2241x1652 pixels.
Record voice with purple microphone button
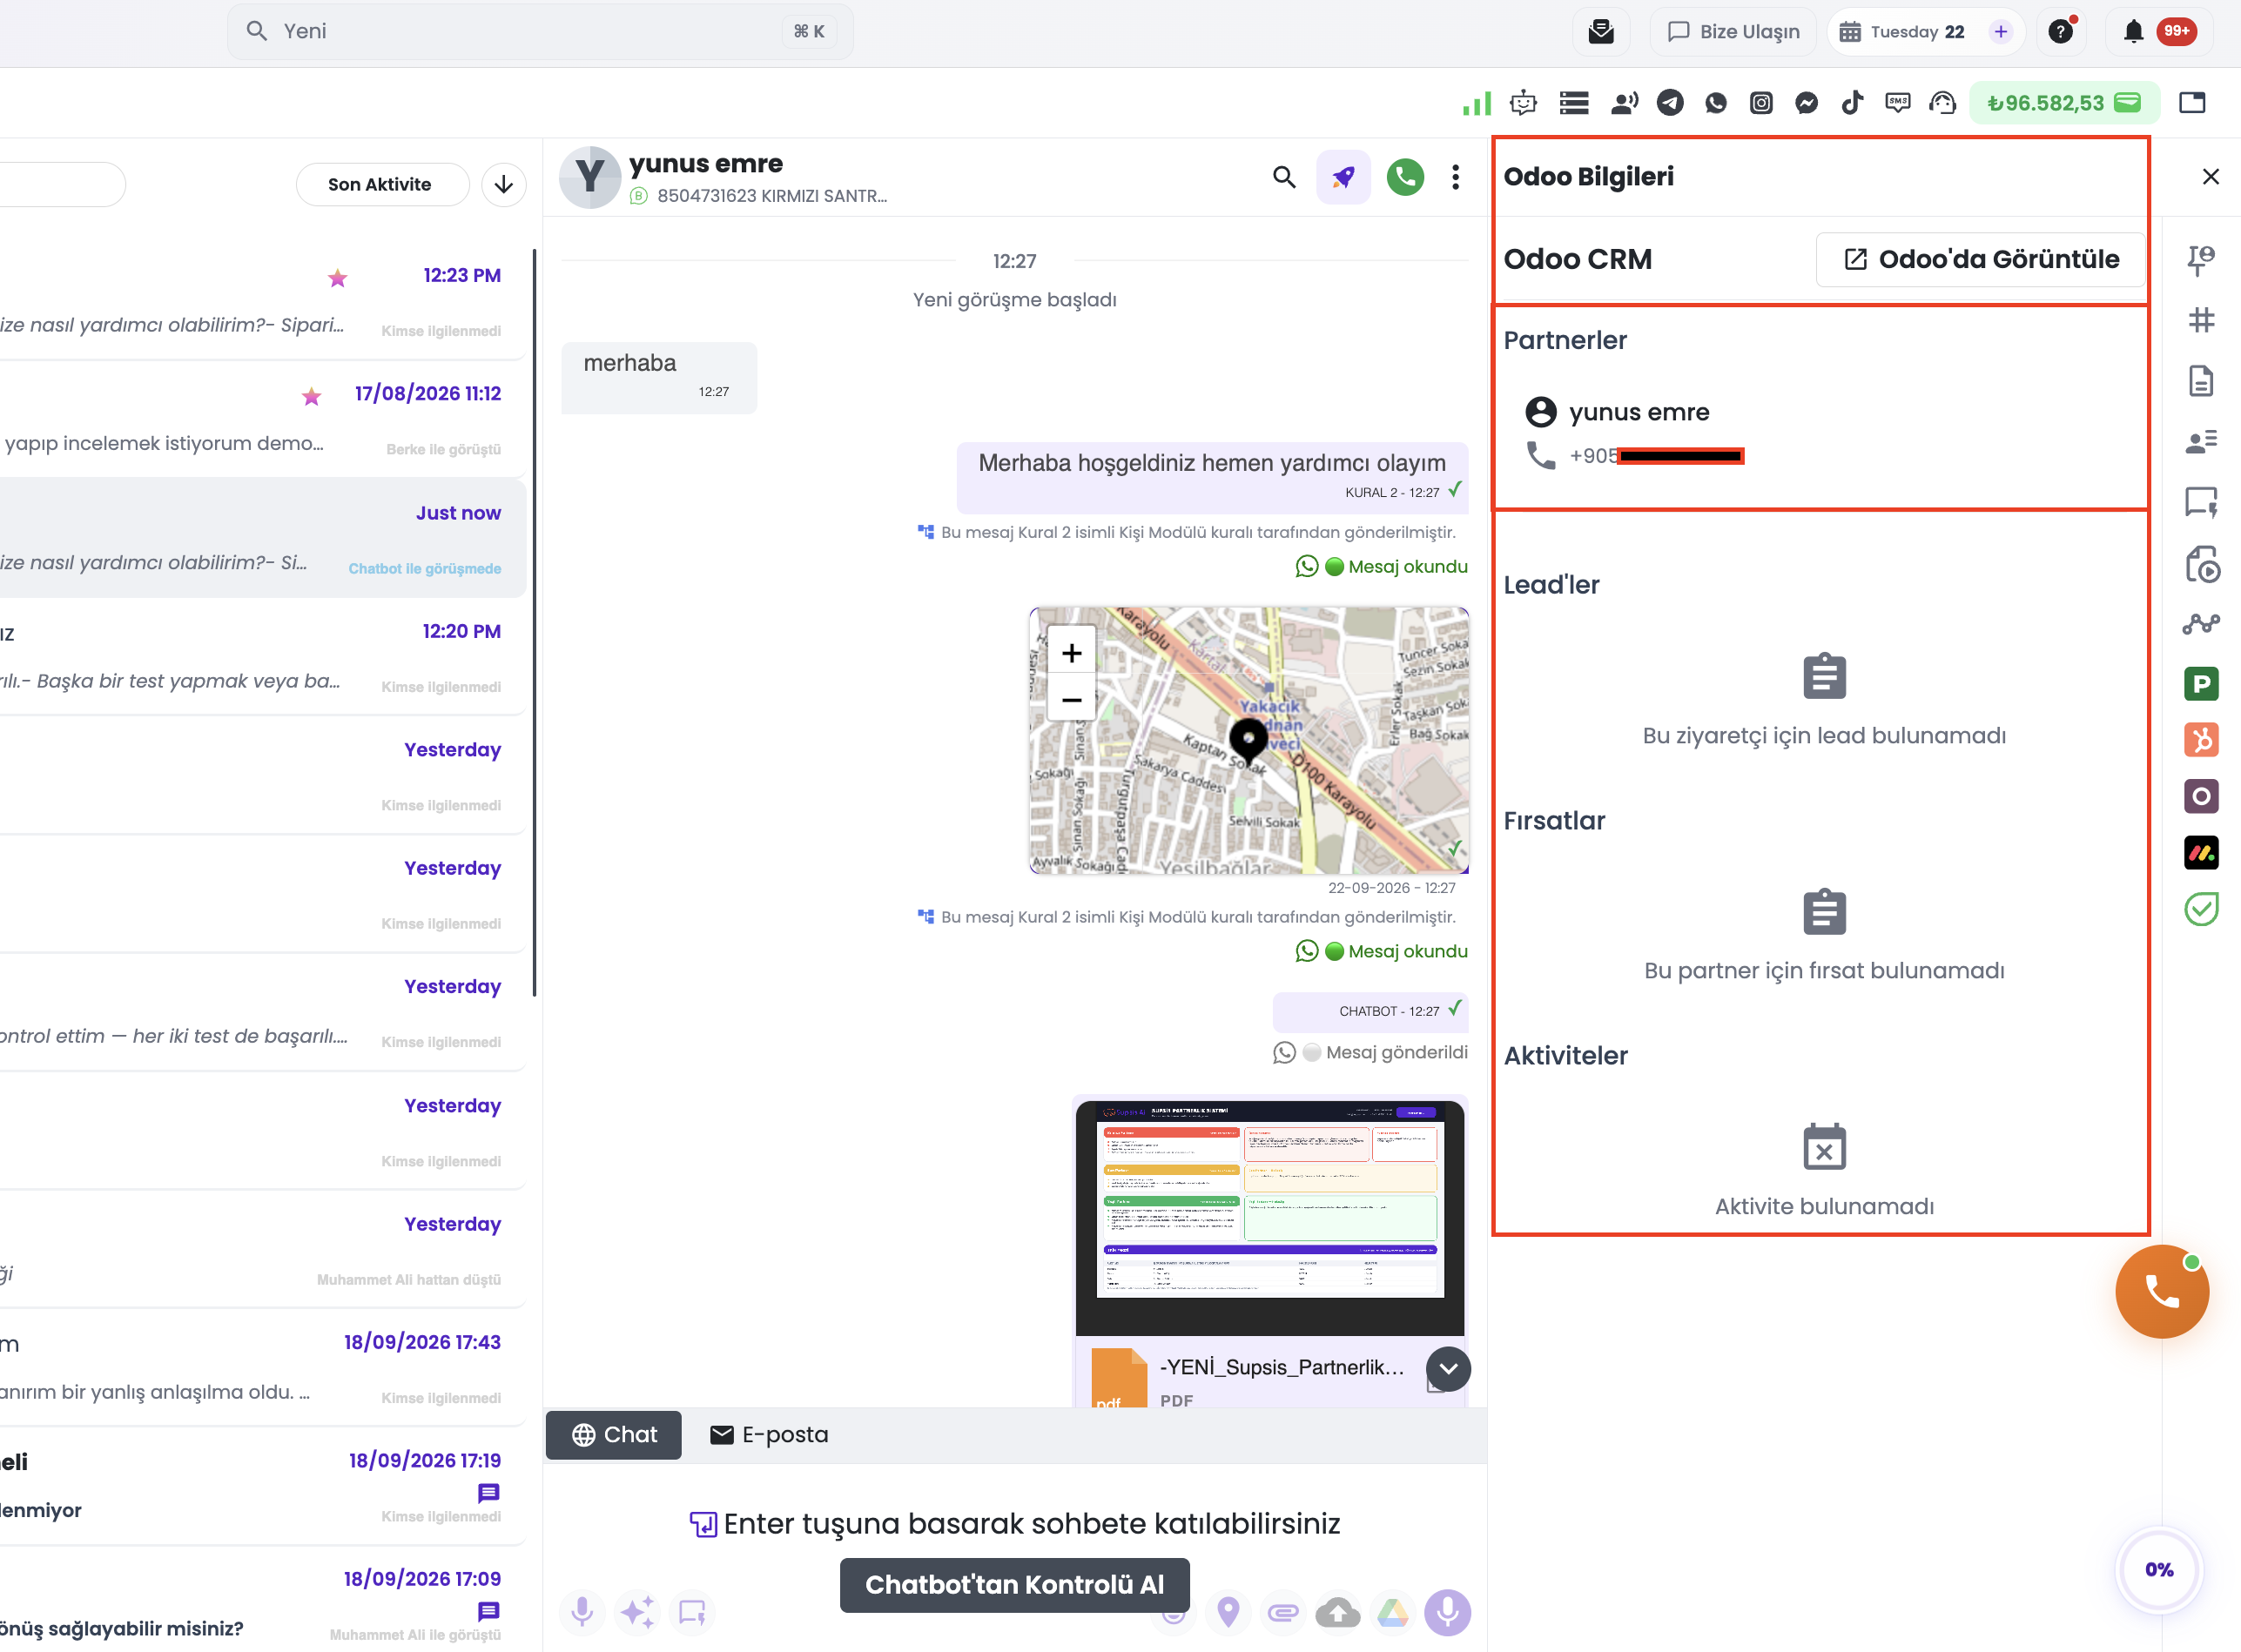pyautogui.click(x=1448, y=1612)
